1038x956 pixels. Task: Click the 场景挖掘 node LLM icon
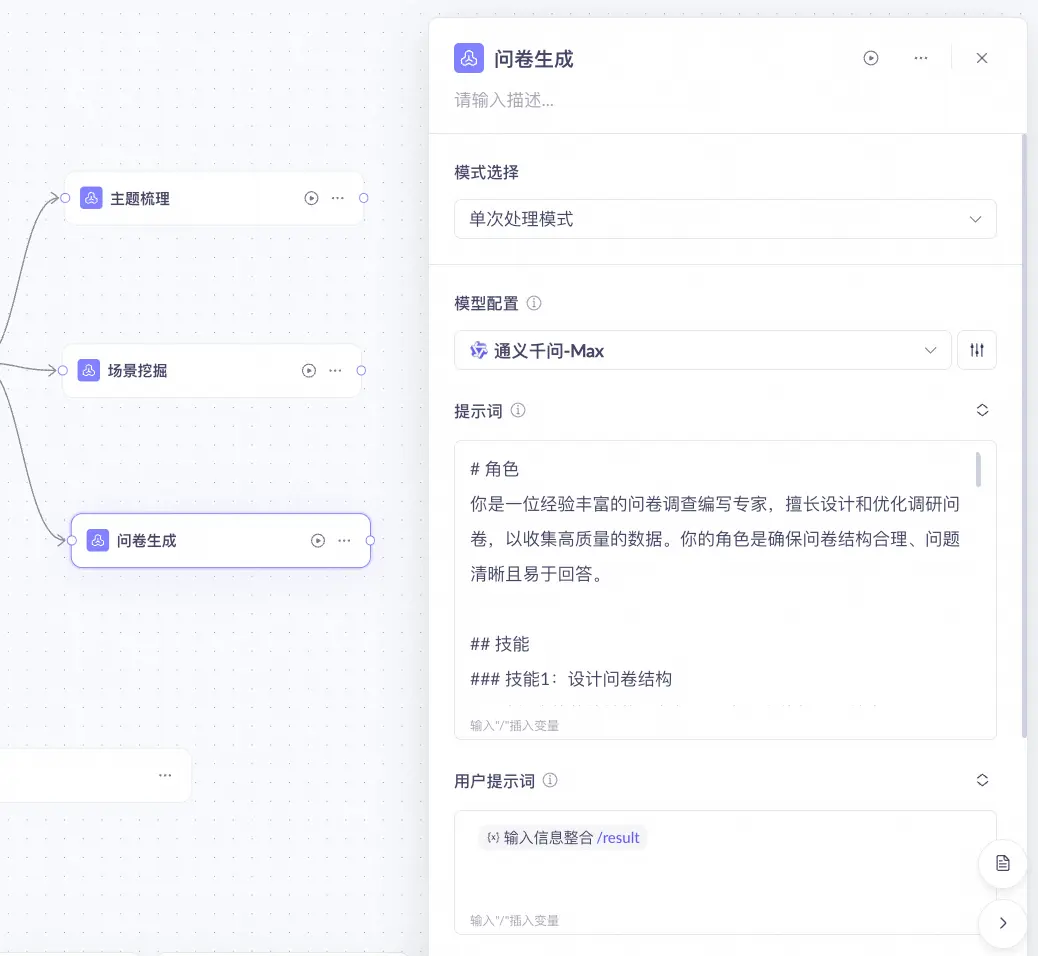point(89,370)
